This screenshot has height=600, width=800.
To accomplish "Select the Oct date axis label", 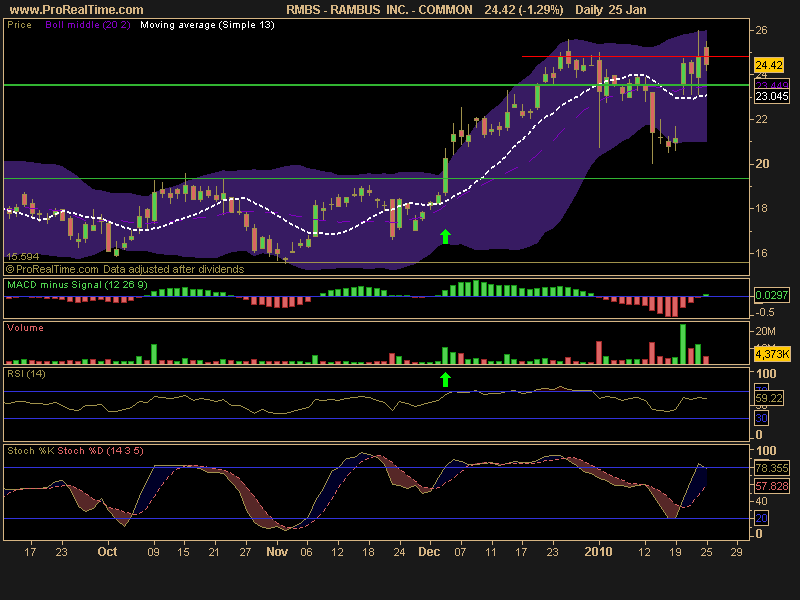I will pyautogui.click(x=107, y=552).
